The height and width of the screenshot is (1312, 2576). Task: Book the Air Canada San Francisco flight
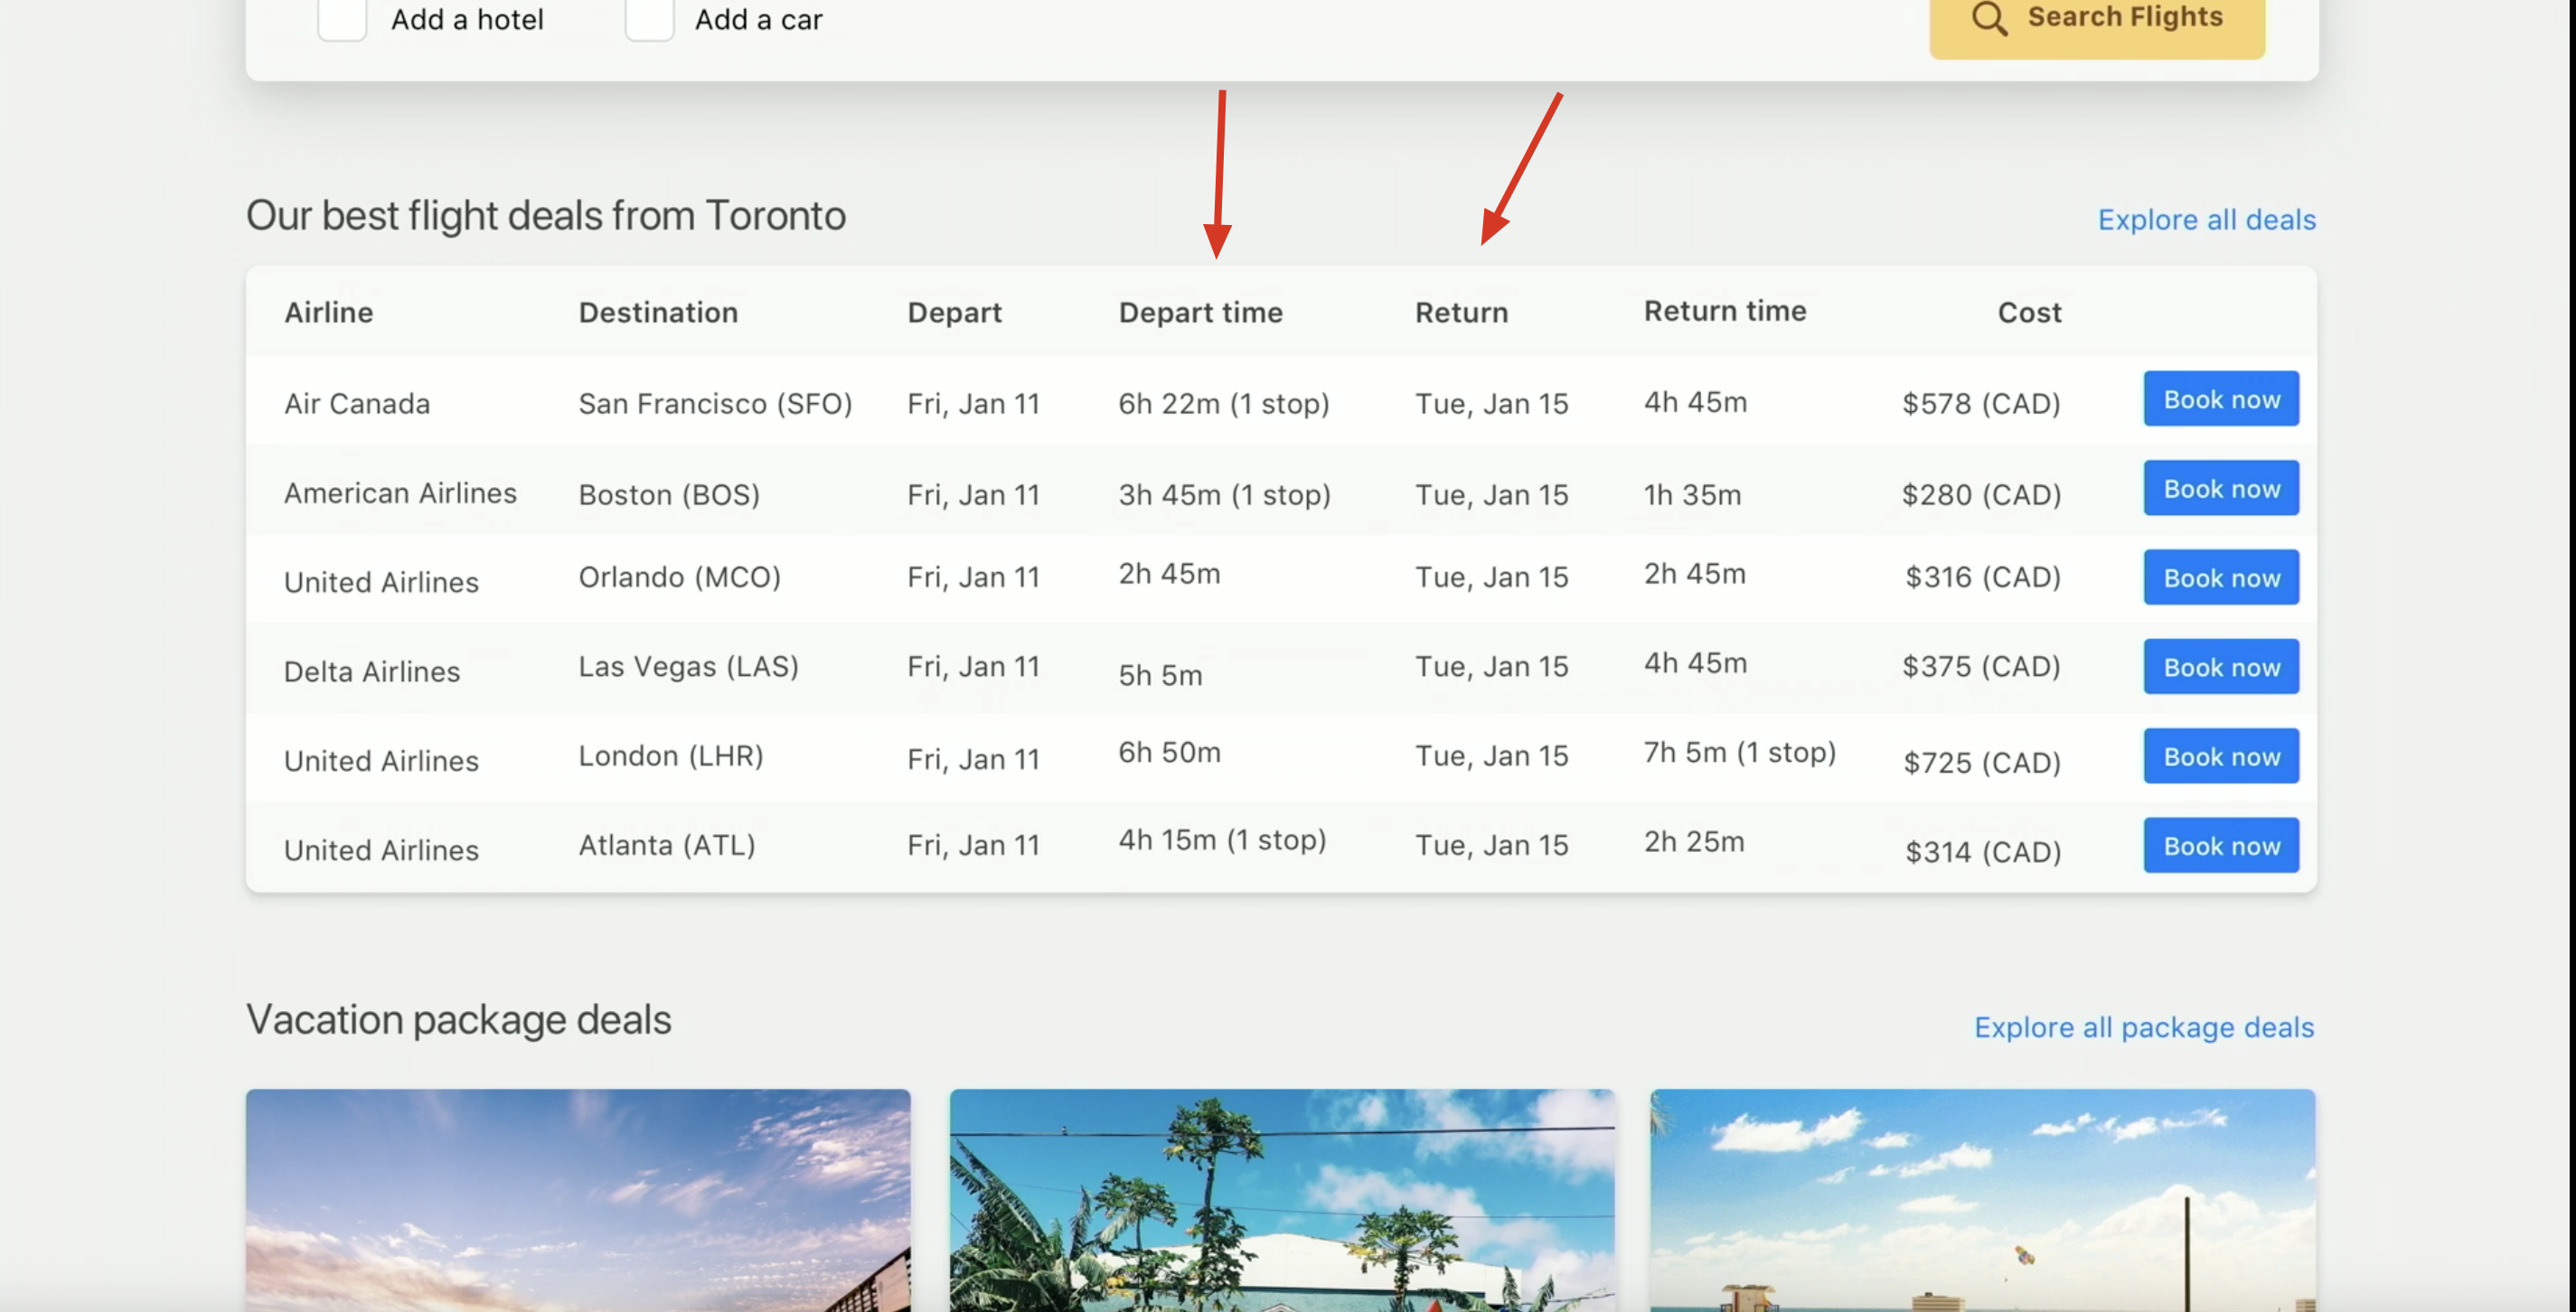tap(2220, 399)
